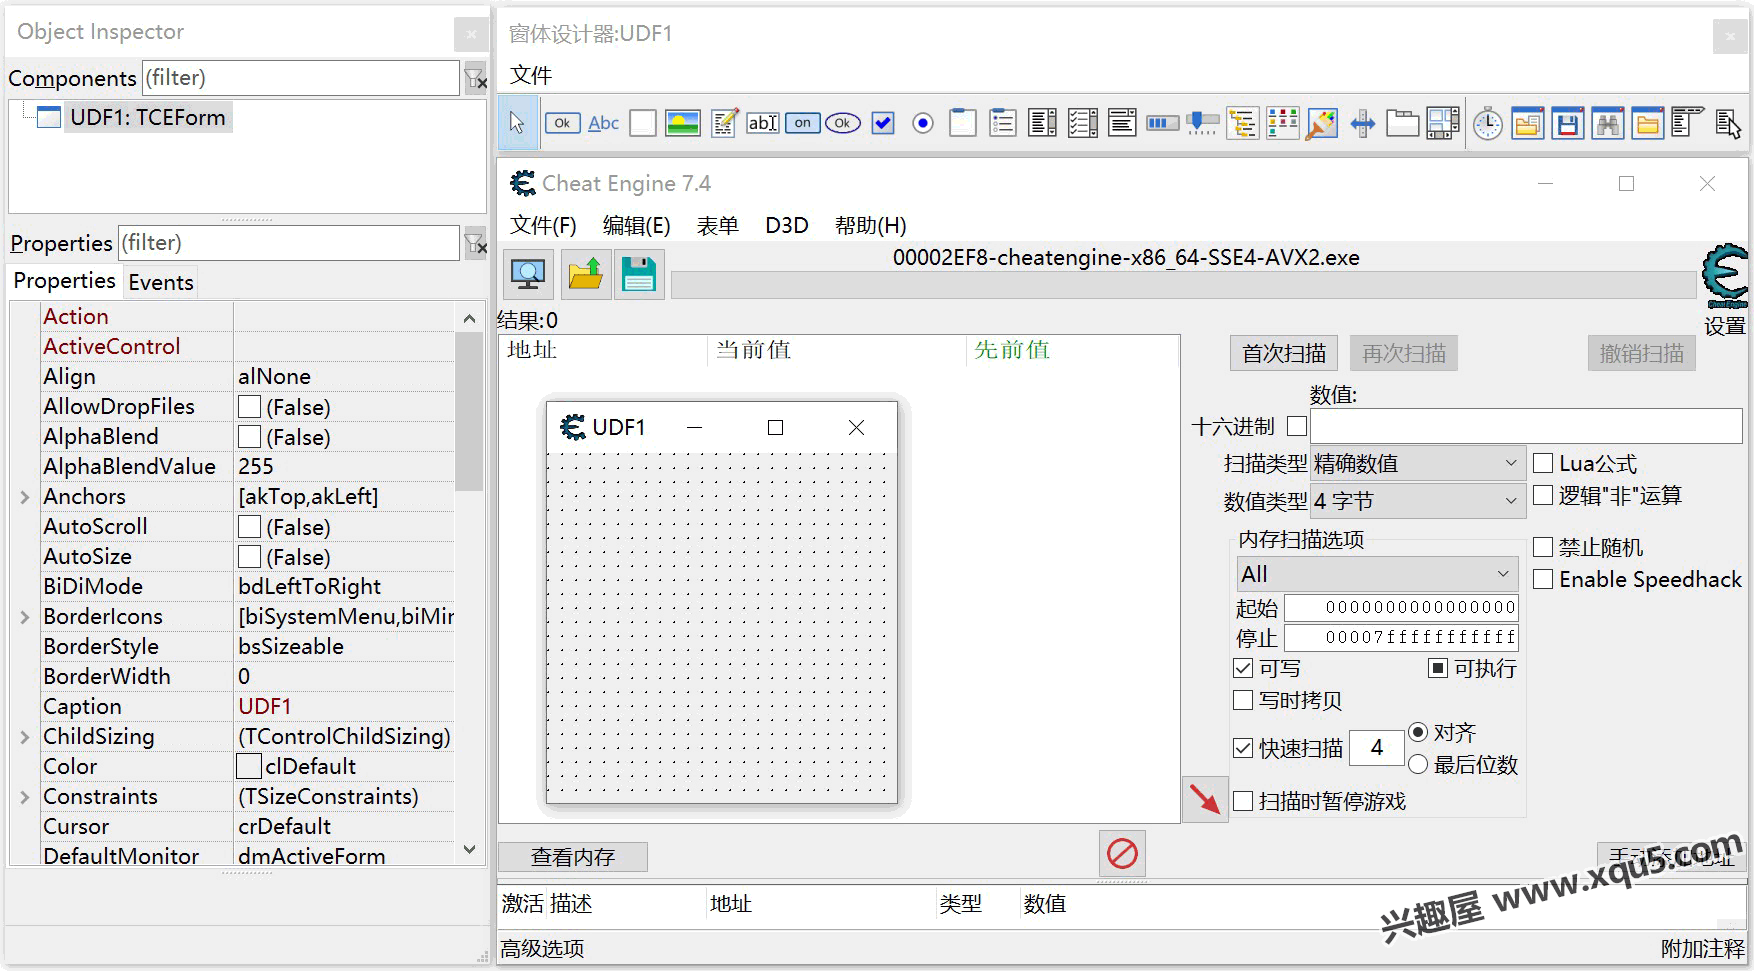Image resolution: width=1754 pixels, height=971 pixels.
Task: Pick the Ok button component in the palette
Action: (563, 123)
